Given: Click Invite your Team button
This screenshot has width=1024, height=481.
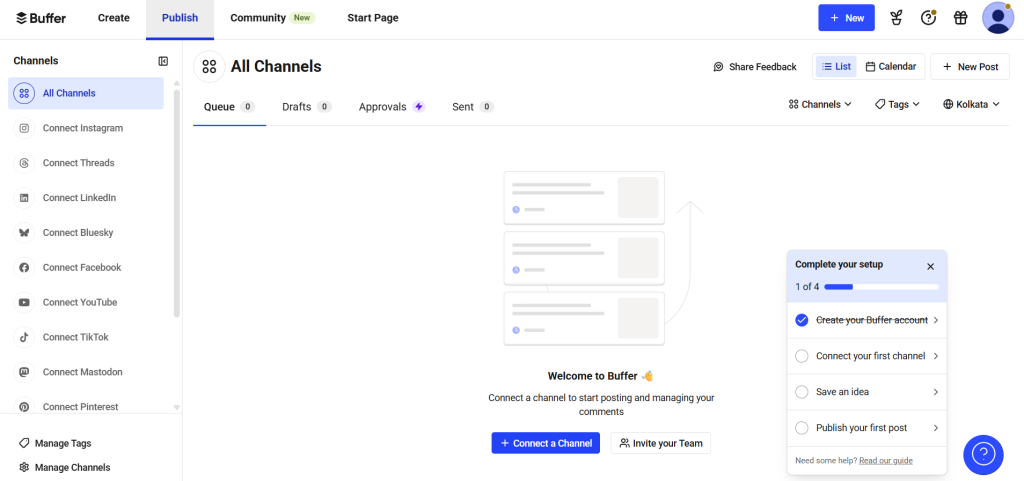Looking at the screenshot, I should [661, 443].
